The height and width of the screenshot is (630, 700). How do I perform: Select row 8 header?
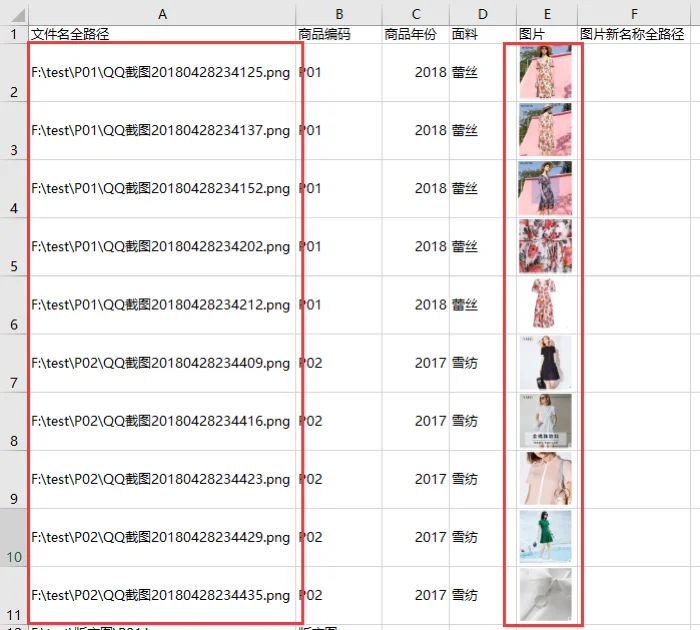click(14, 421)
